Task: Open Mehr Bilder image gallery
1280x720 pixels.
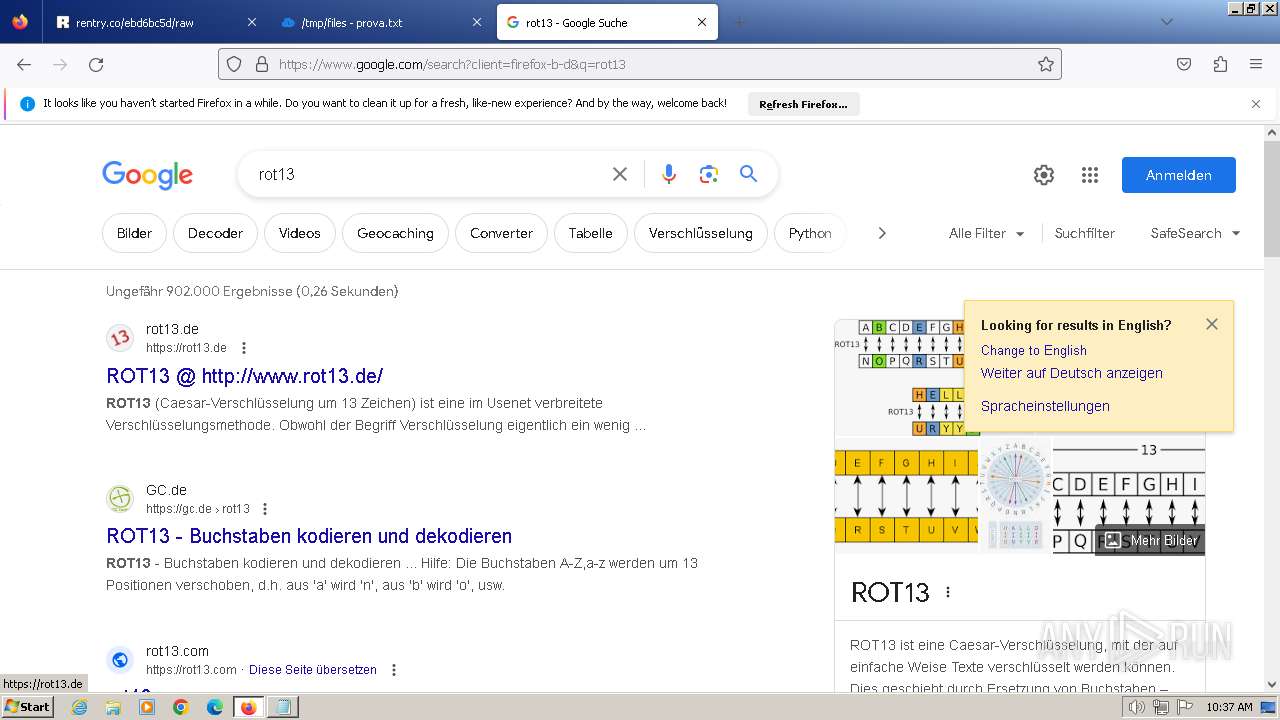Action: [1150, 540]
